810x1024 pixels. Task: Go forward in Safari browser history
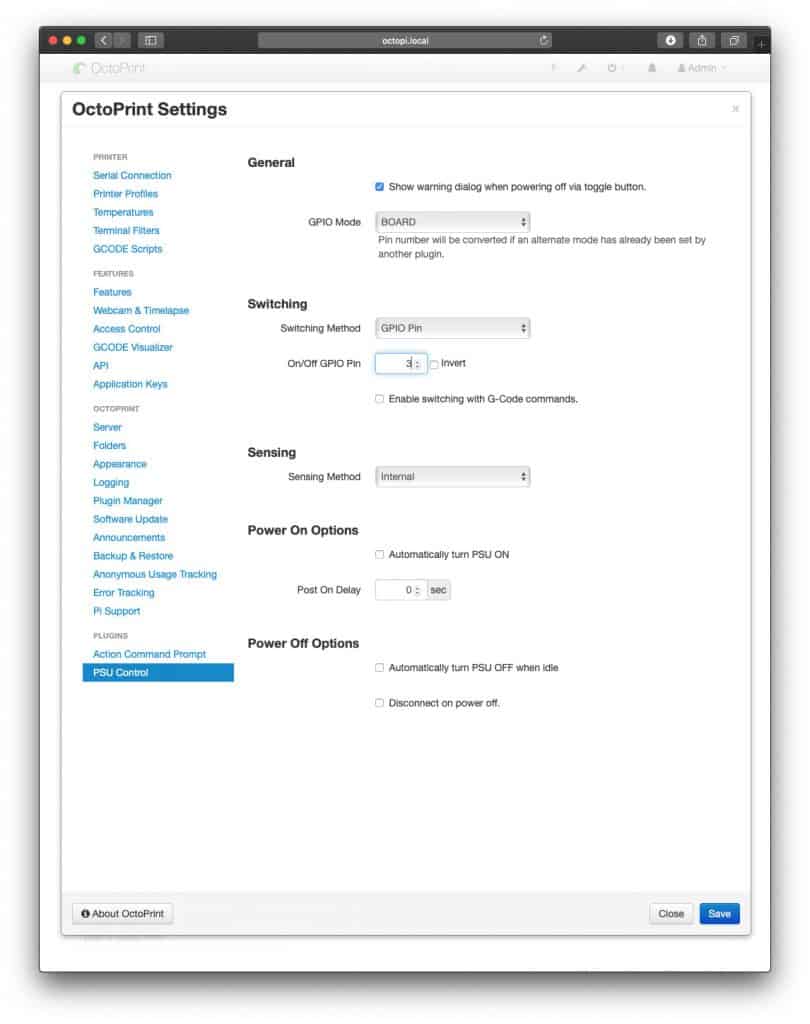point(122,40)
